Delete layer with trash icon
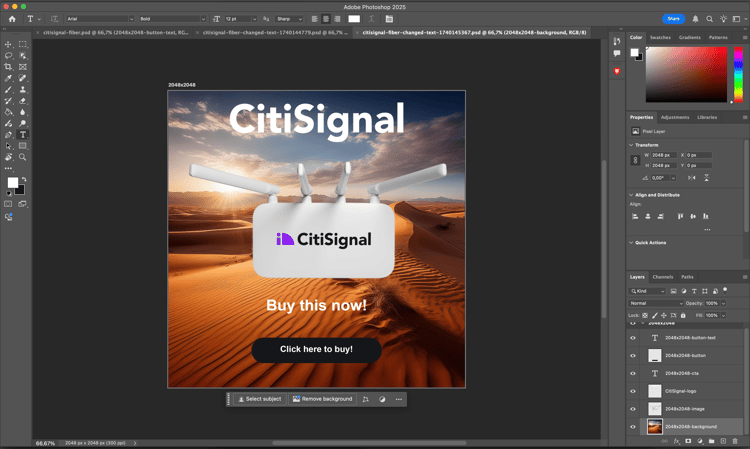Viewport: 750px width, 449px height. tap(735, 441)
